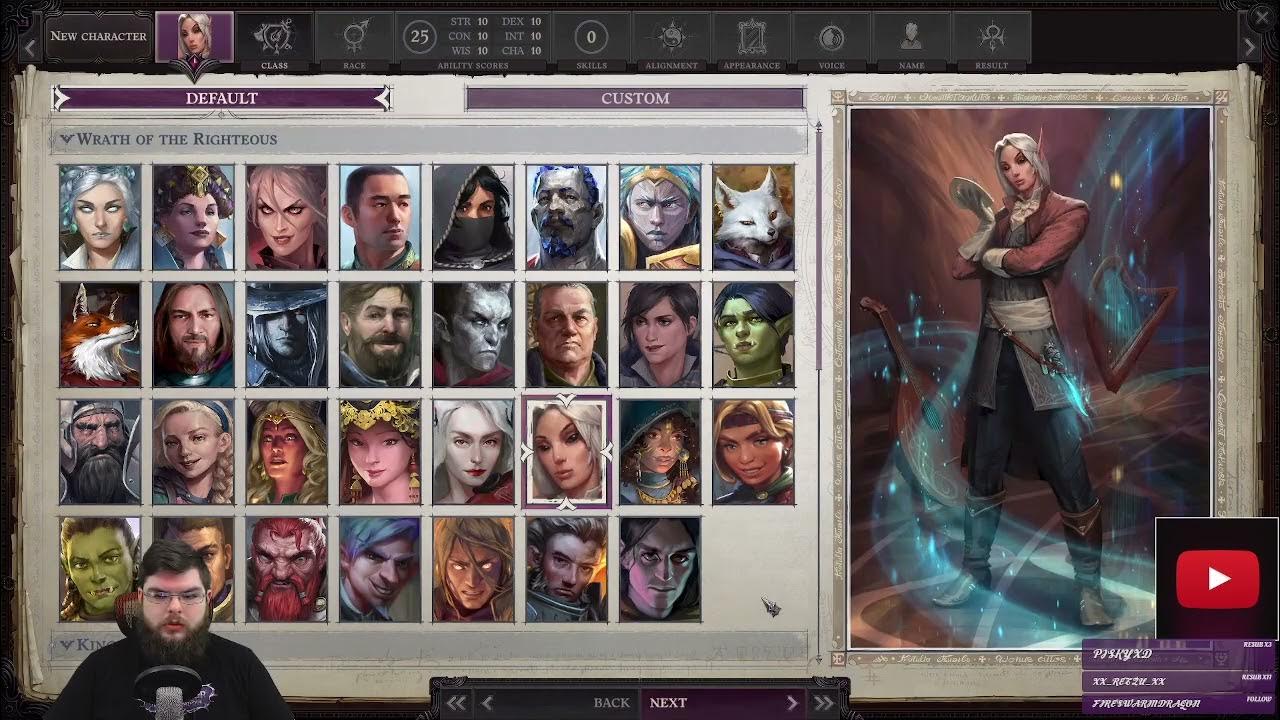Open the Ability Scores step
1280x720 pixels.
[473, 41]
